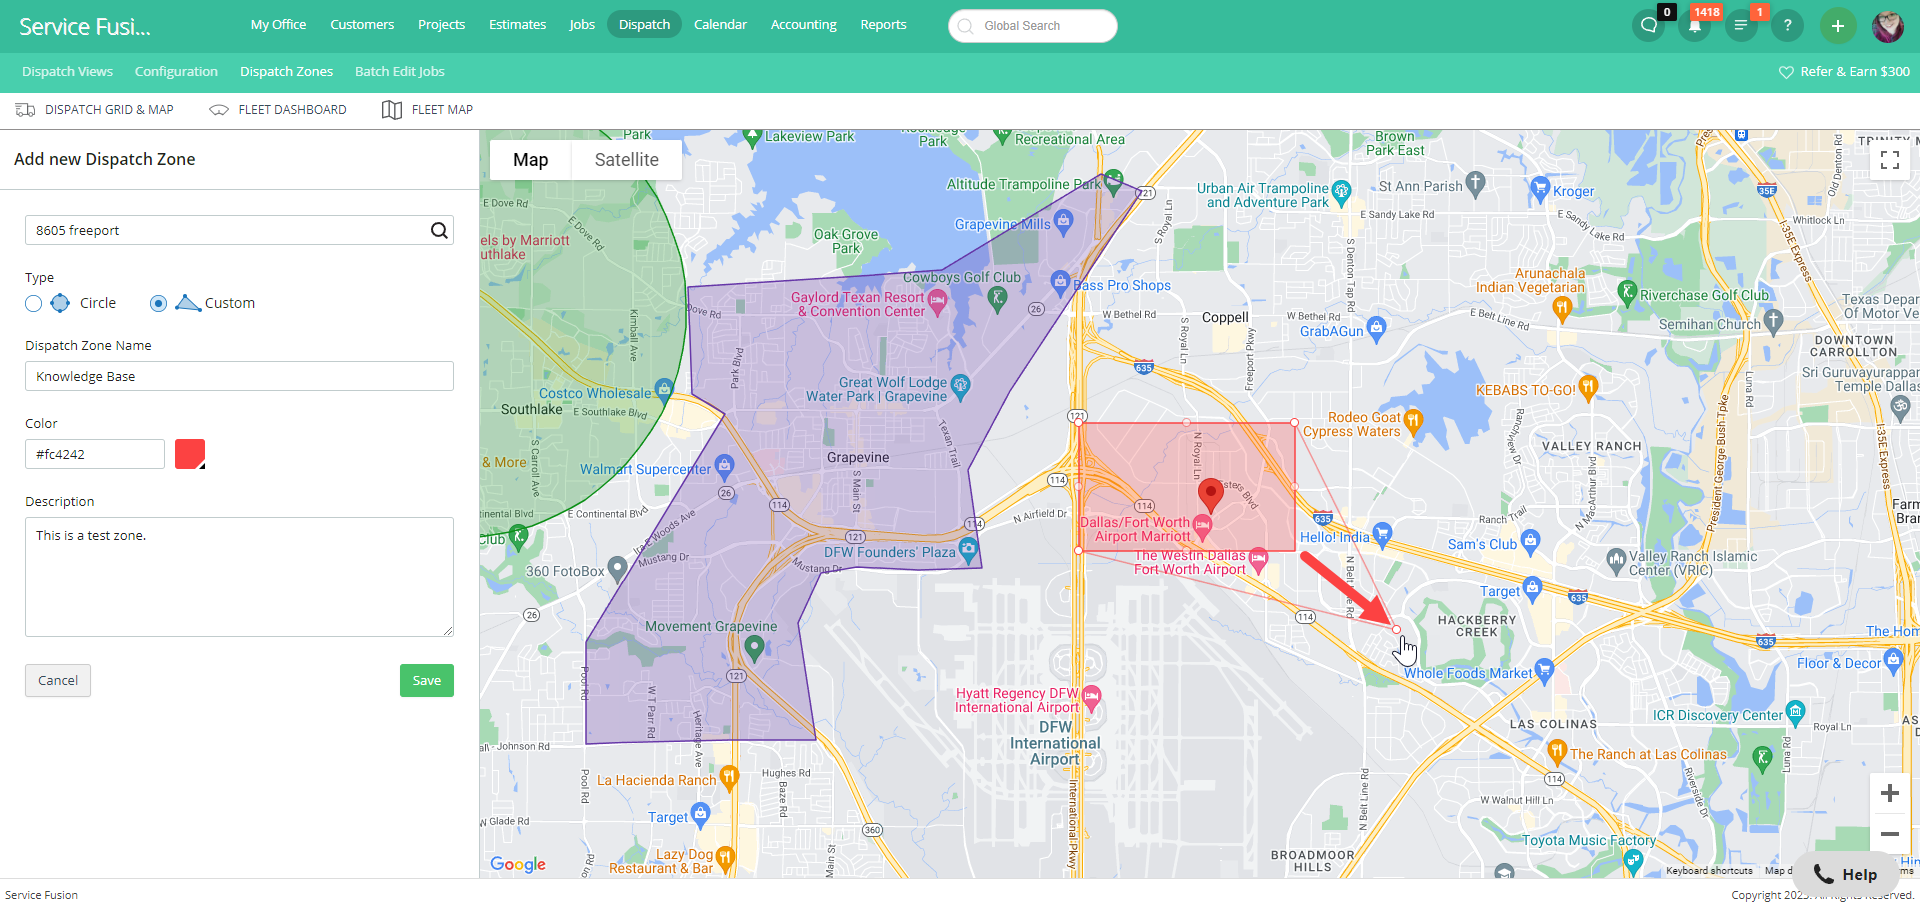Toggle fullscreen map view
1920x911 pixels.
pyautogui.click(x=1890, y=160)
